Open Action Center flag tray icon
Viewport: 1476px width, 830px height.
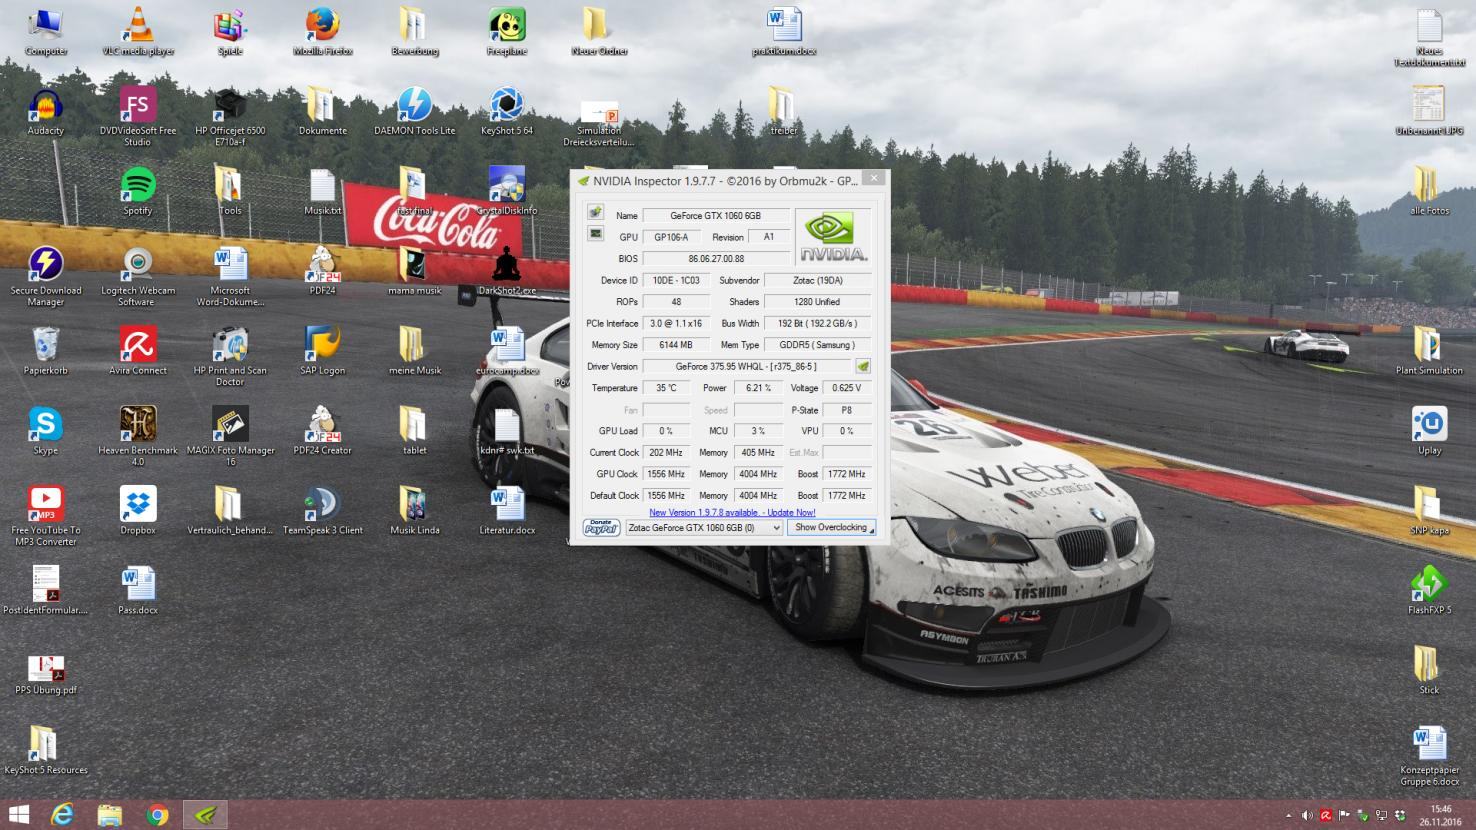1344,816
